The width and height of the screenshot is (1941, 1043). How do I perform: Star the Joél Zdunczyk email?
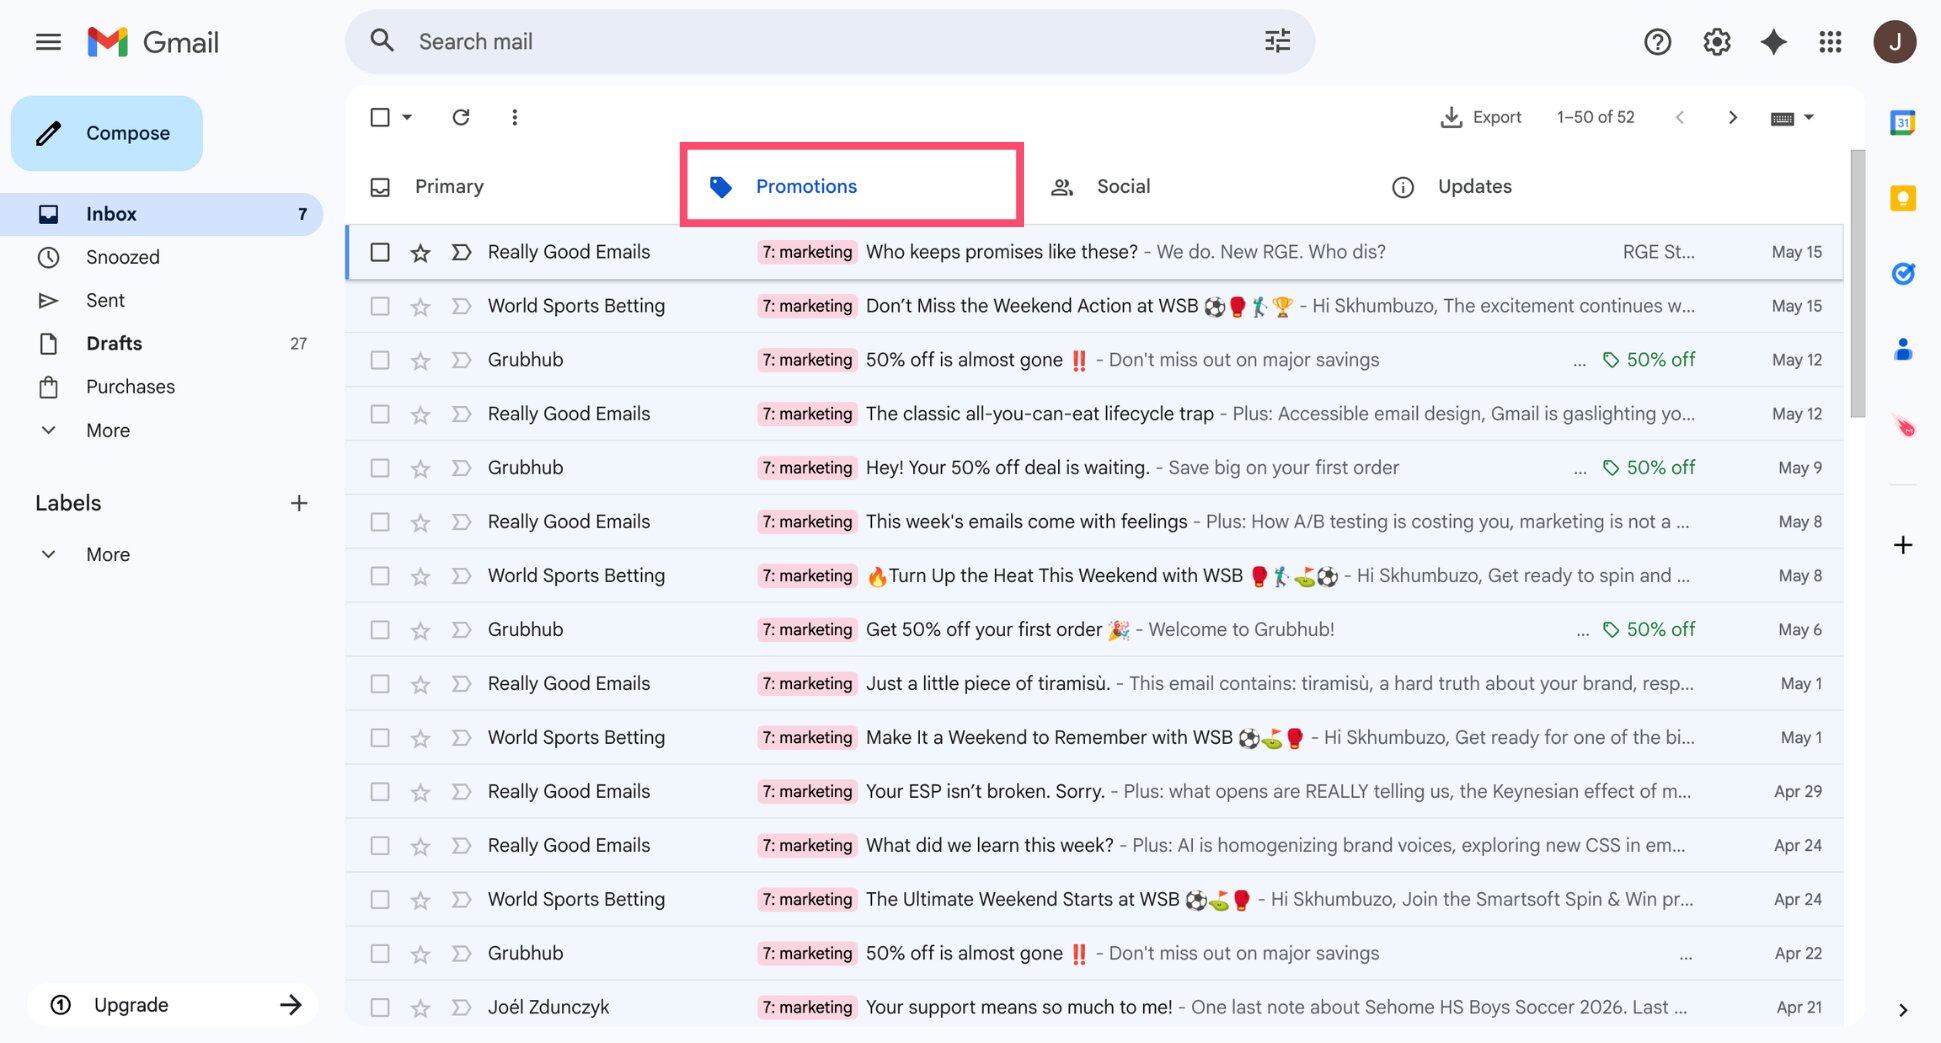420,1008
